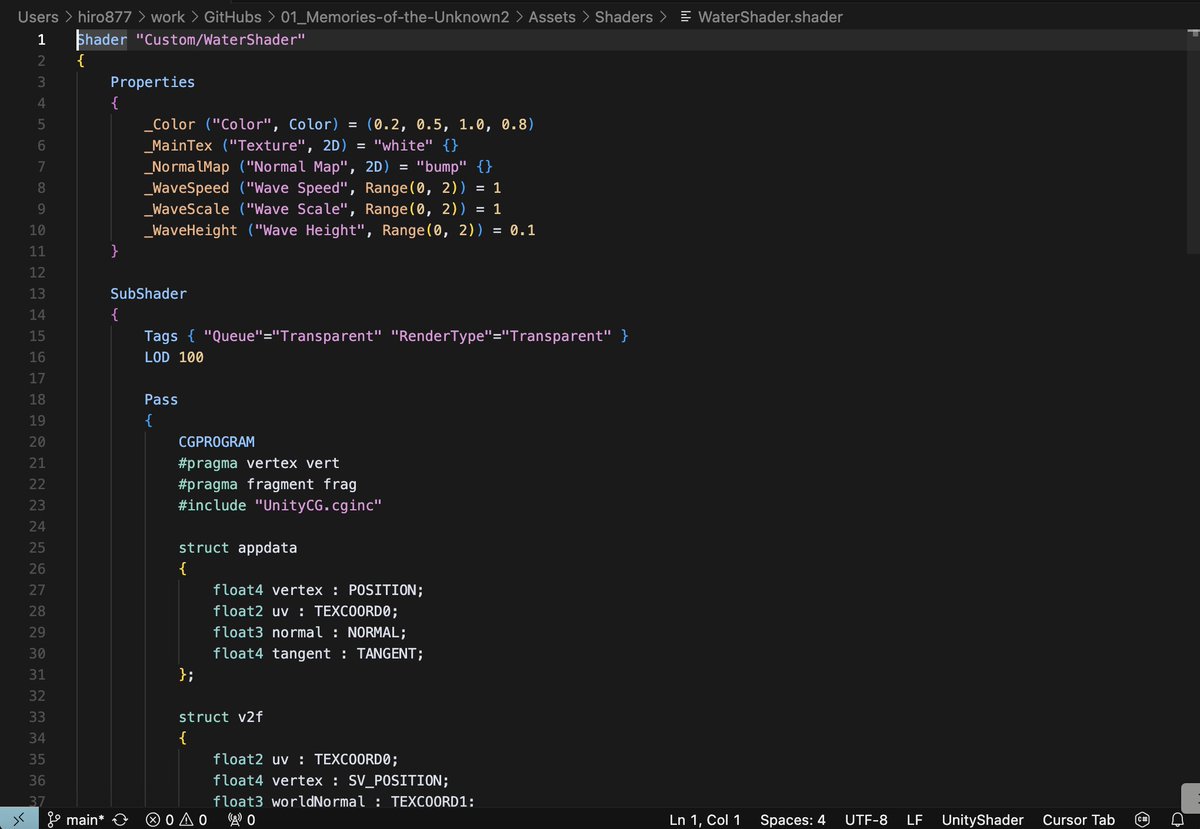
Task: Select file encoding UTF-8
Action: click(x=866, y=819)
